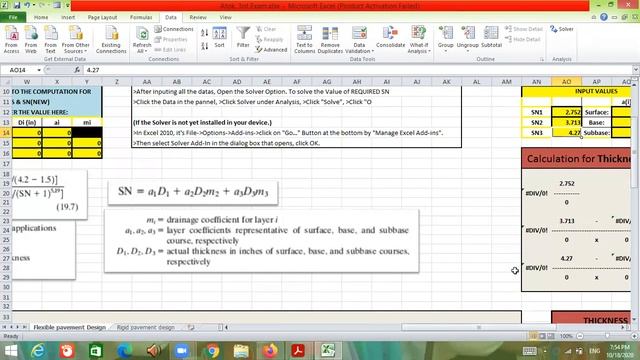Toggle the Filter funnel
640x360 pixels.
[243, 37]
